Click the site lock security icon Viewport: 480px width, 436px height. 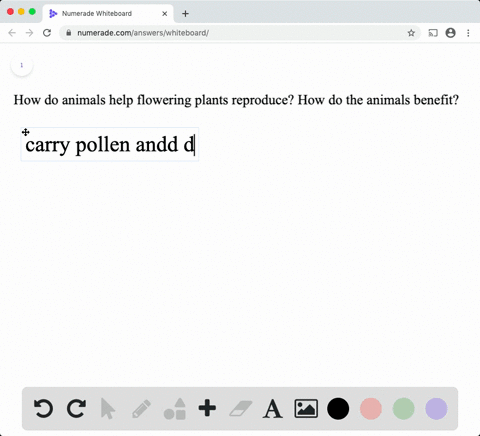point(69,33)
